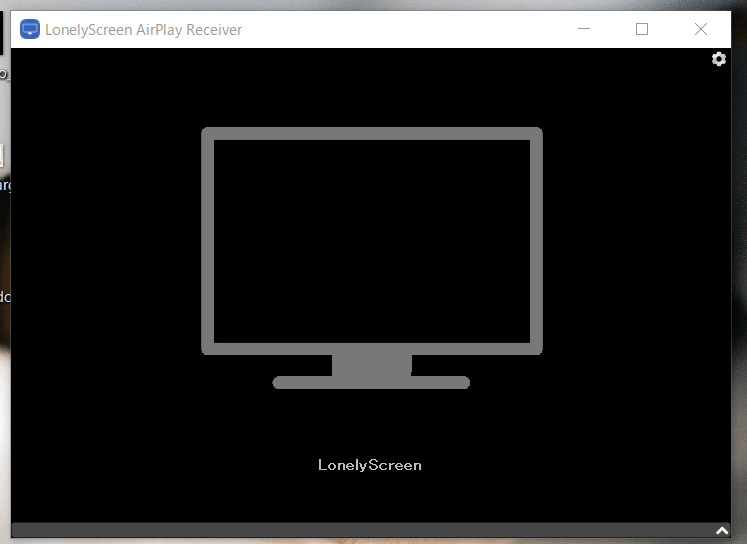Click the gray bottom bar
This screenshot has width=747, height=544.
[x=371, y=530]
